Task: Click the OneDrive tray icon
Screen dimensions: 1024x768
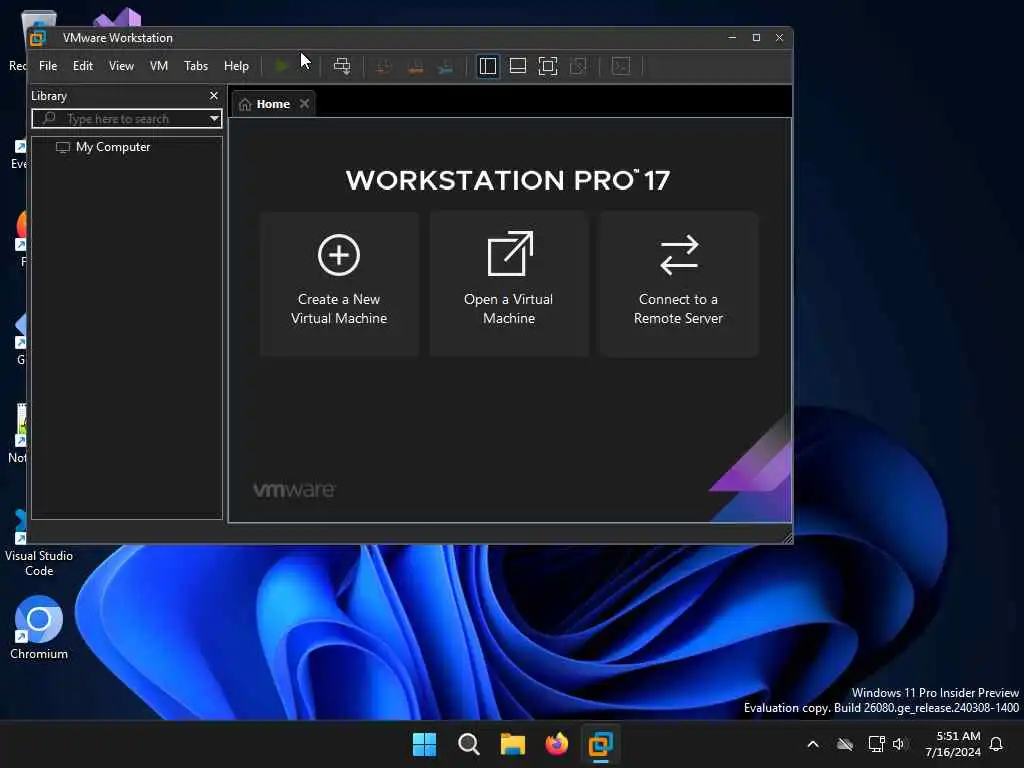Action: [x=845, y=744]
